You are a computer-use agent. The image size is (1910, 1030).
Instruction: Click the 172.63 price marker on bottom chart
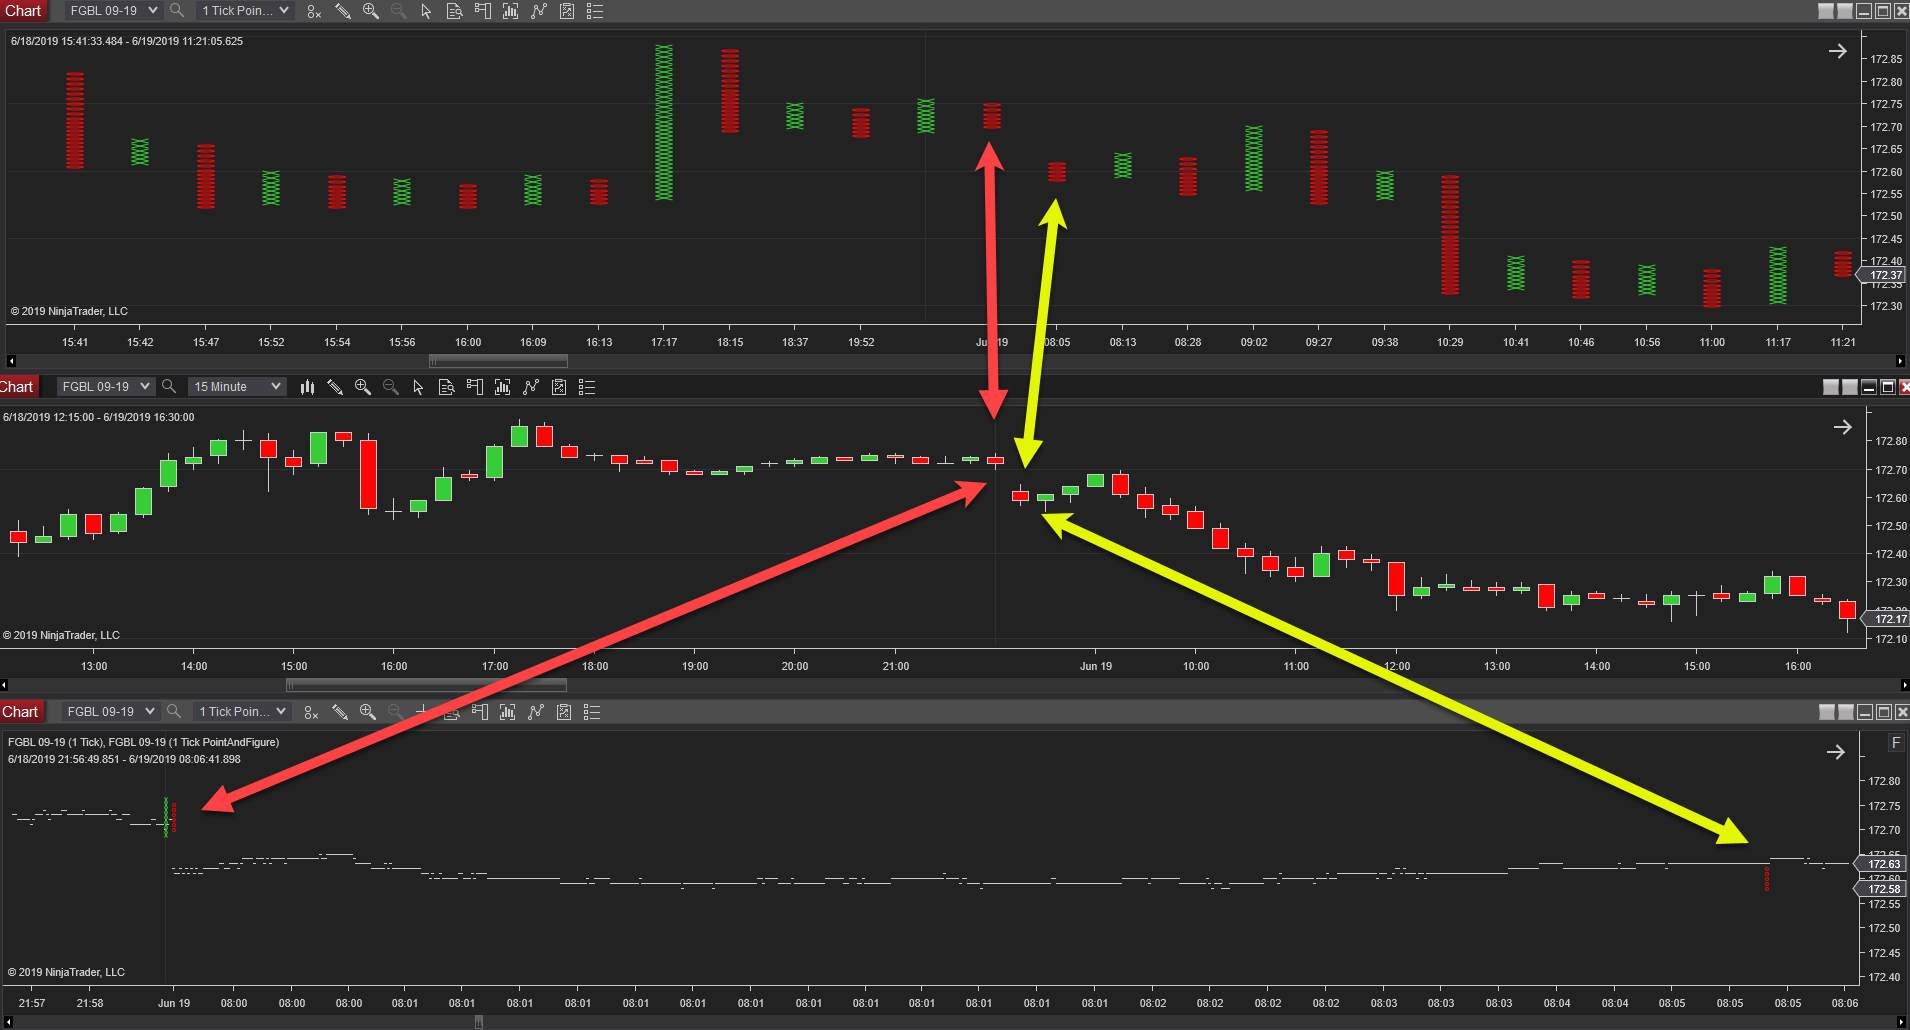pos(1880,864)
